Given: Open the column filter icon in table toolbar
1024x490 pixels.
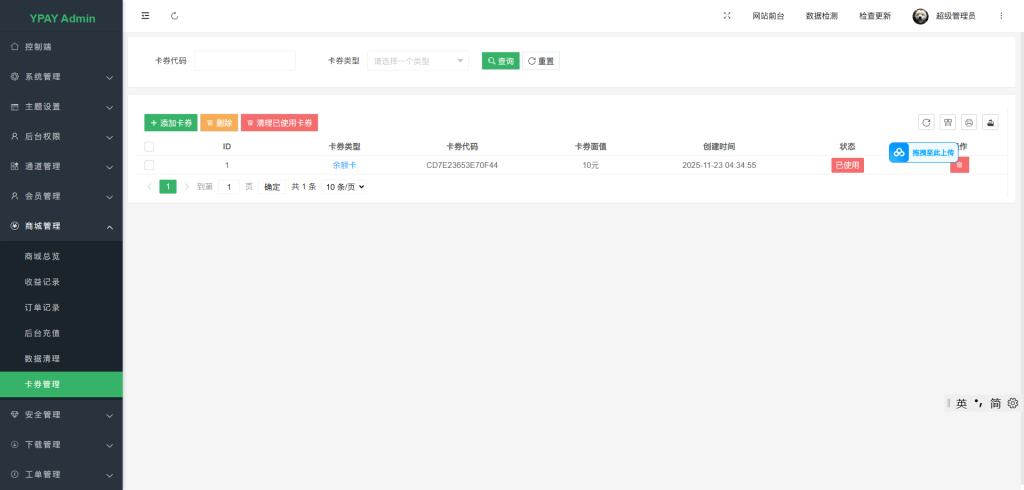Looking at the screenshot, I should (948, 122).
